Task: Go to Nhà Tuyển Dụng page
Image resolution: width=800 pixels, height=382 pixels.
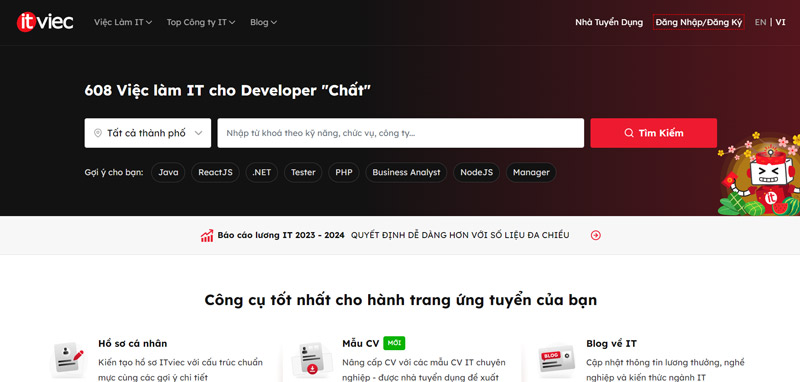Action: pyautogui.click(x=609, y=22)
